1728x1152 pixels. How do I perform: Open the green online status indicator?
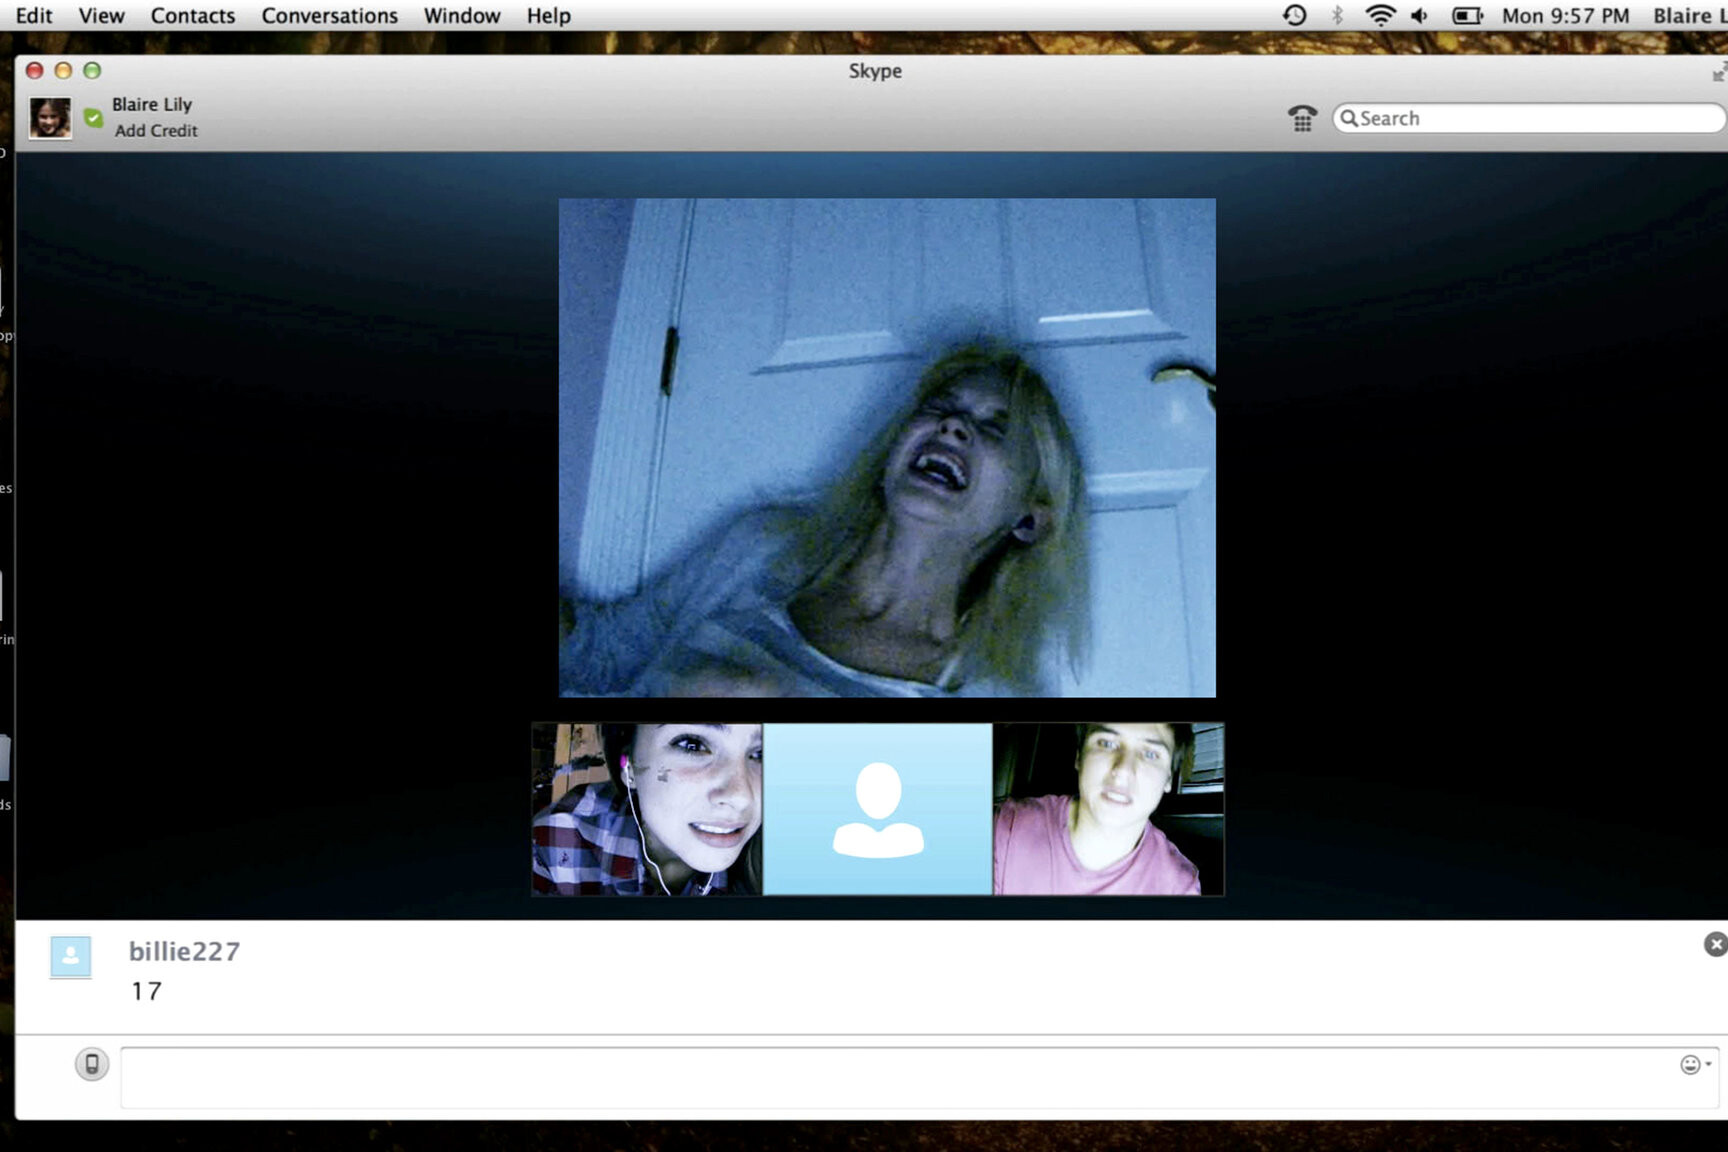[x=93, y=118]
